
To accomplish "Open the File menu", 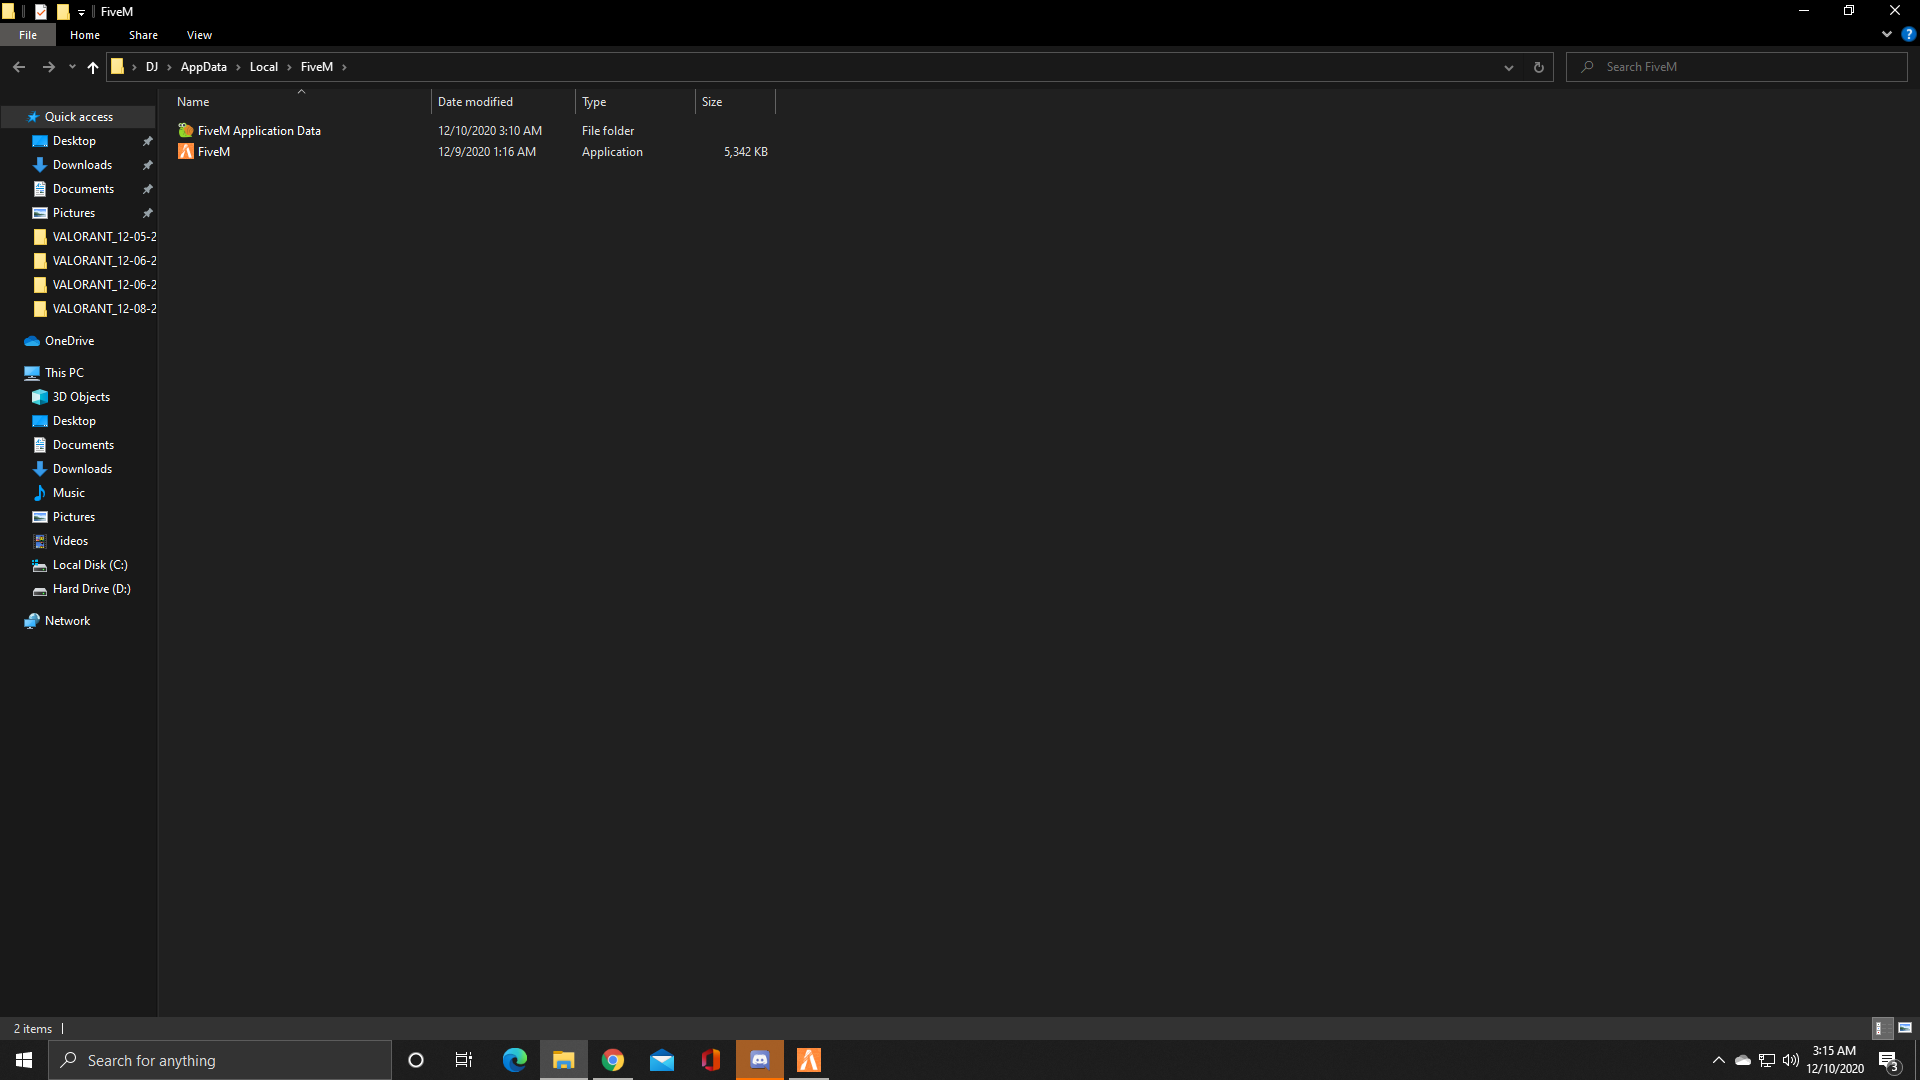I will (x=28, y=35).
